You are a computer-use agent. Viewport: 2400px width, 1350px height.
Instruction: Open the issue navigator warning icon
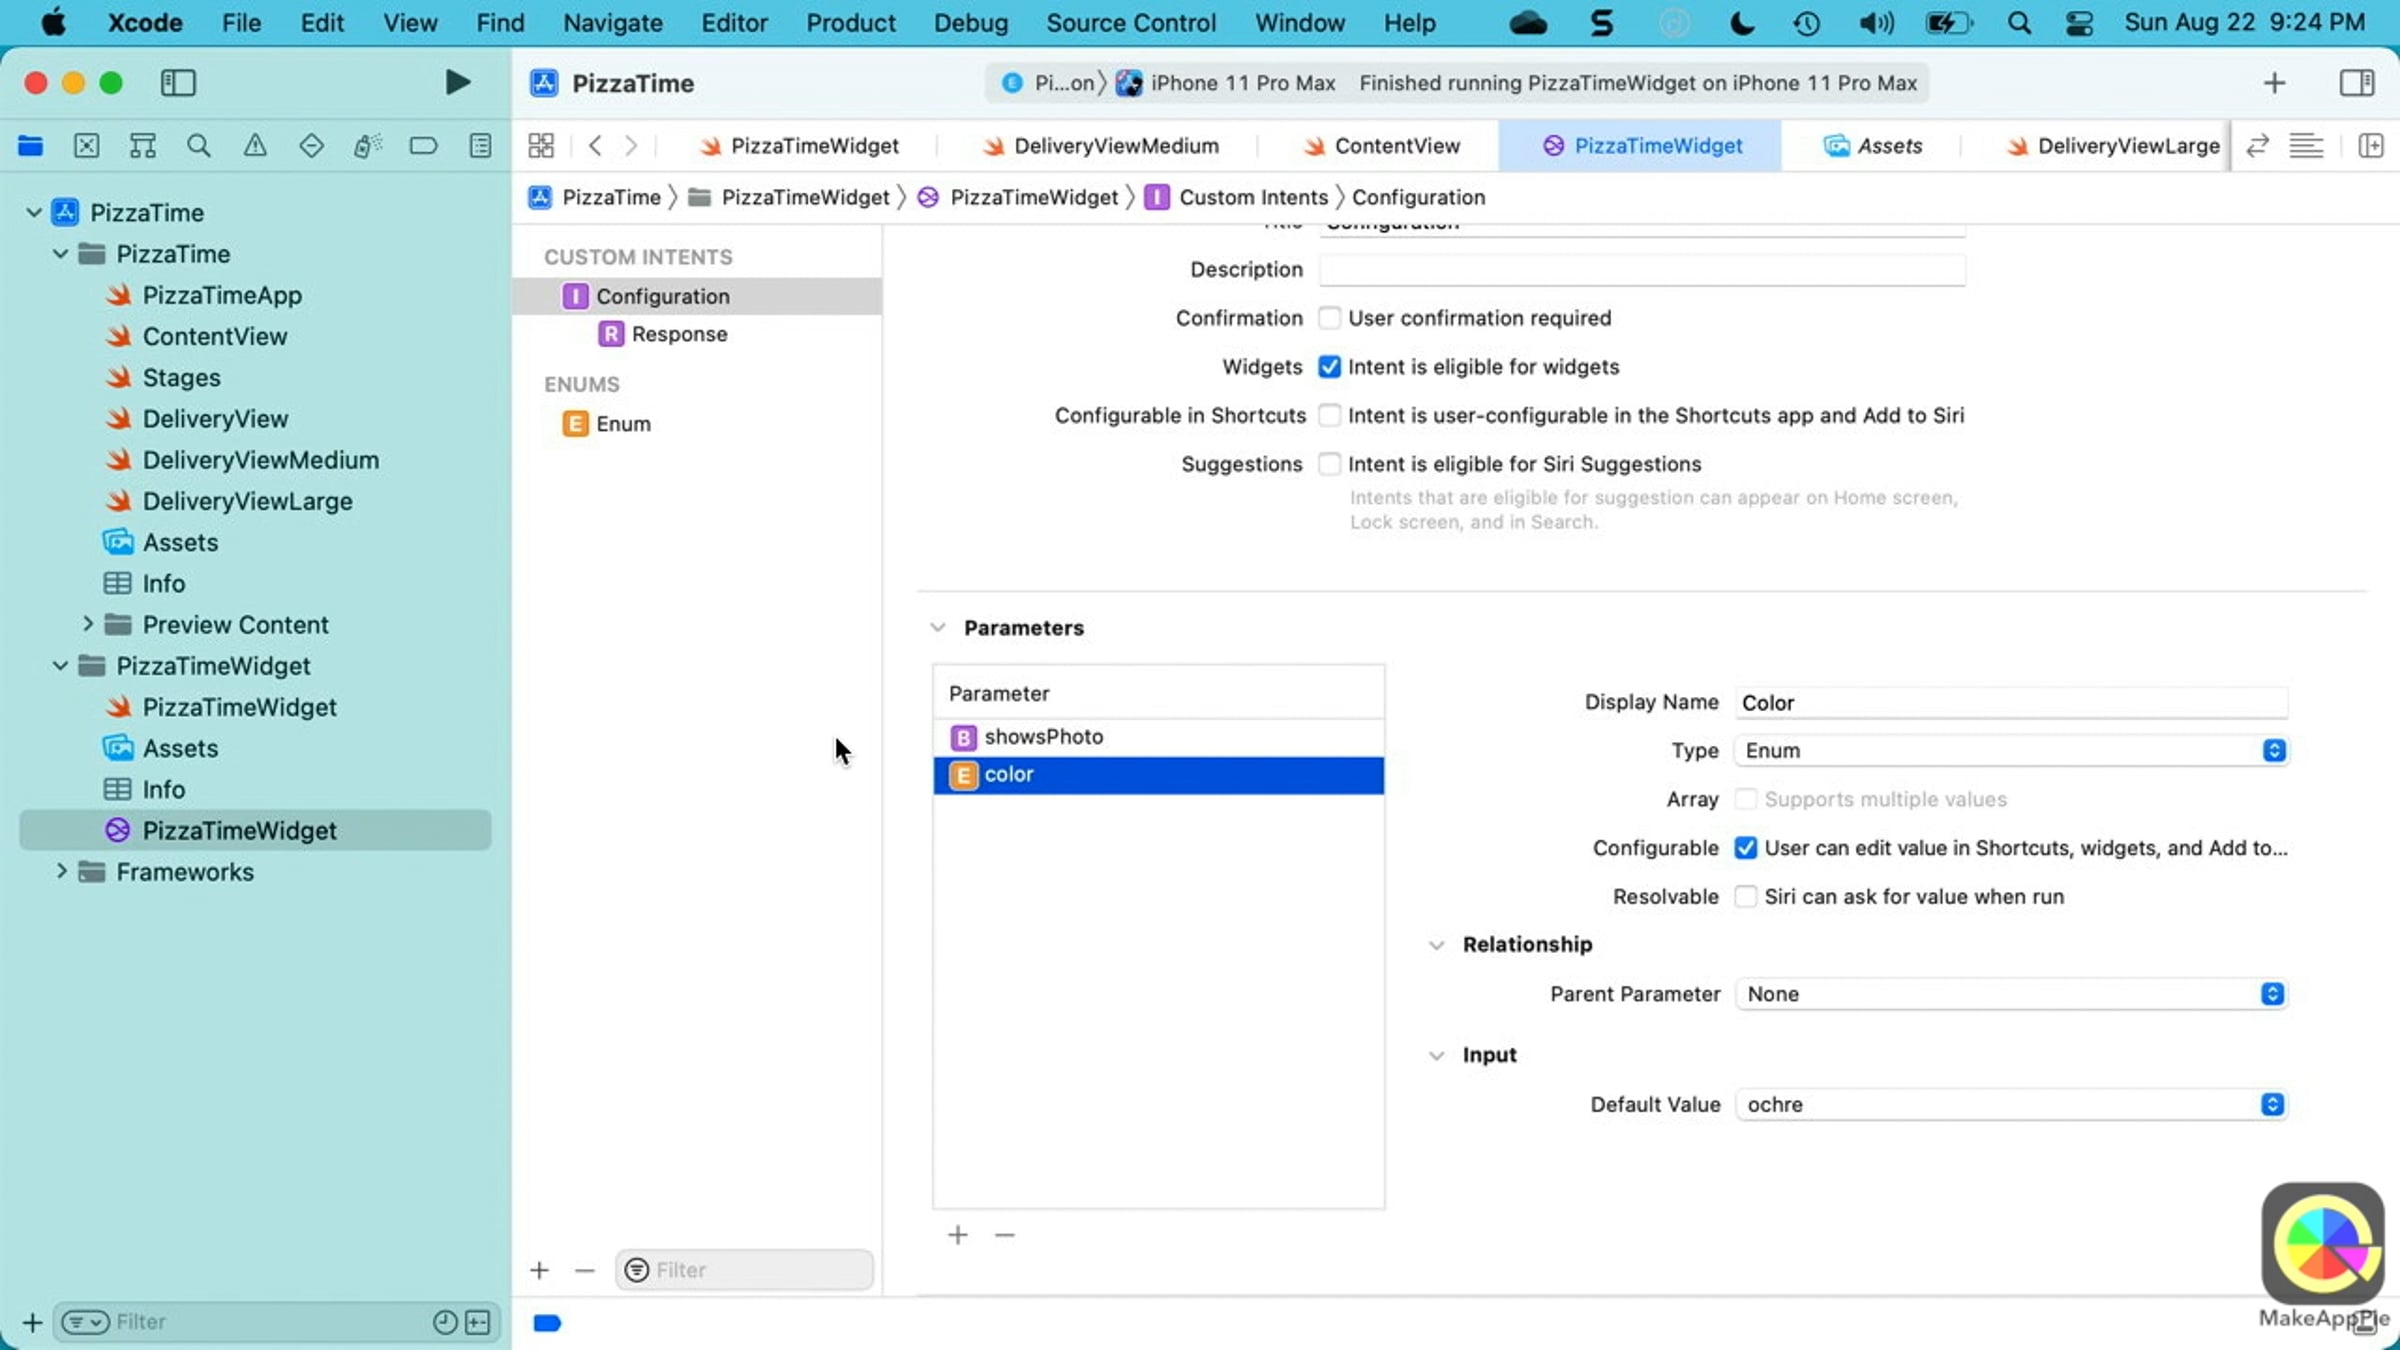[255, 146]
